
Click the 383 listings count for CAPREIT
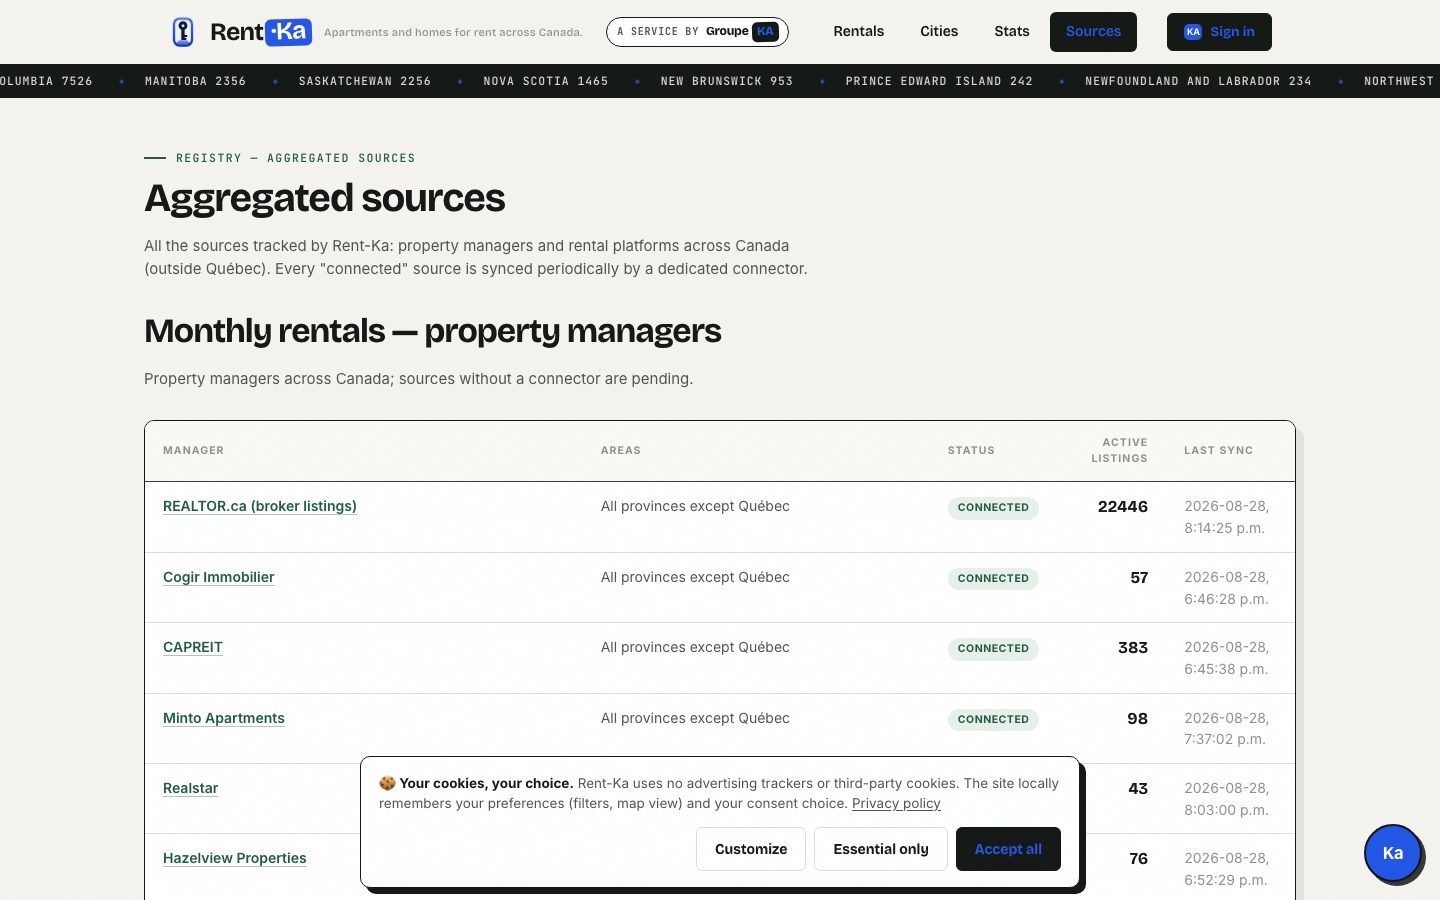1133,647
